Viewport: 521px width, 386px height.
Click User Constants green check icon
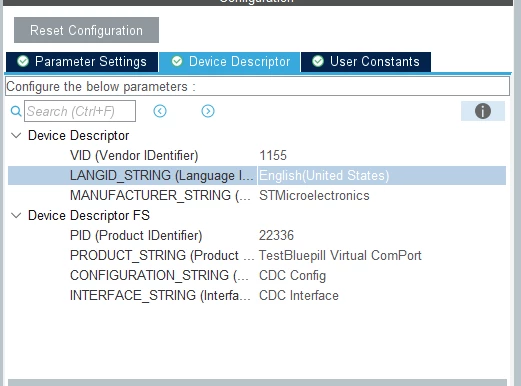click(318, 61)
